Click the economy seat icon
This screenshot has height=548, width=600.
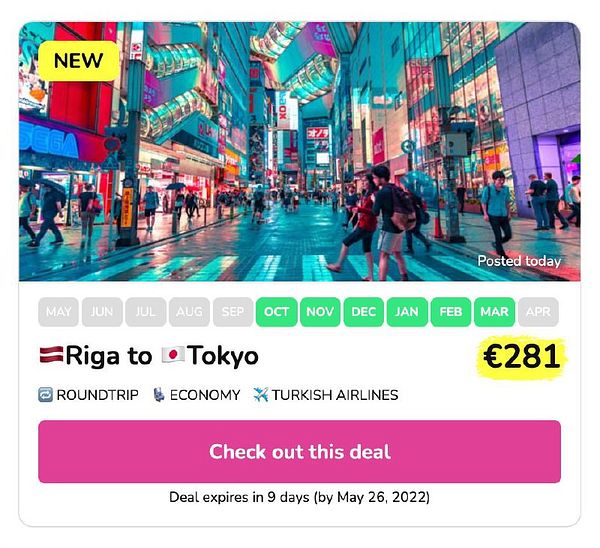coord(159,395)
